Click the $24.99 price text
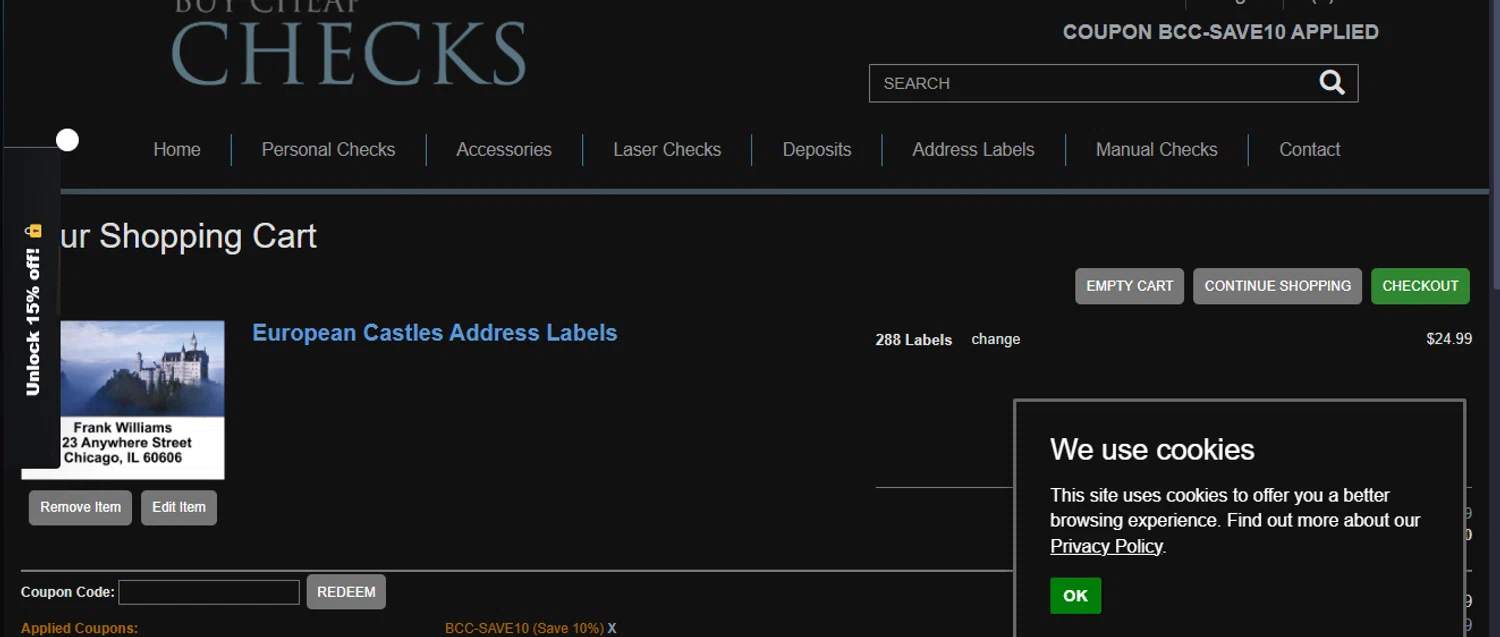 (1449, 339)
